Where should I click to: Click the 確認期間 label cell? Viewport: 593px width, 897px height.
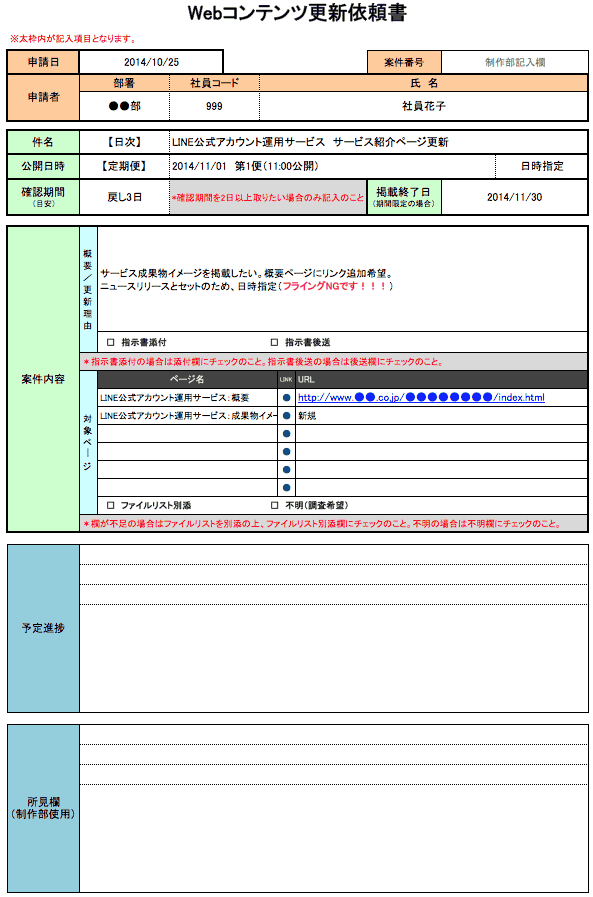(x=43, y=197)
